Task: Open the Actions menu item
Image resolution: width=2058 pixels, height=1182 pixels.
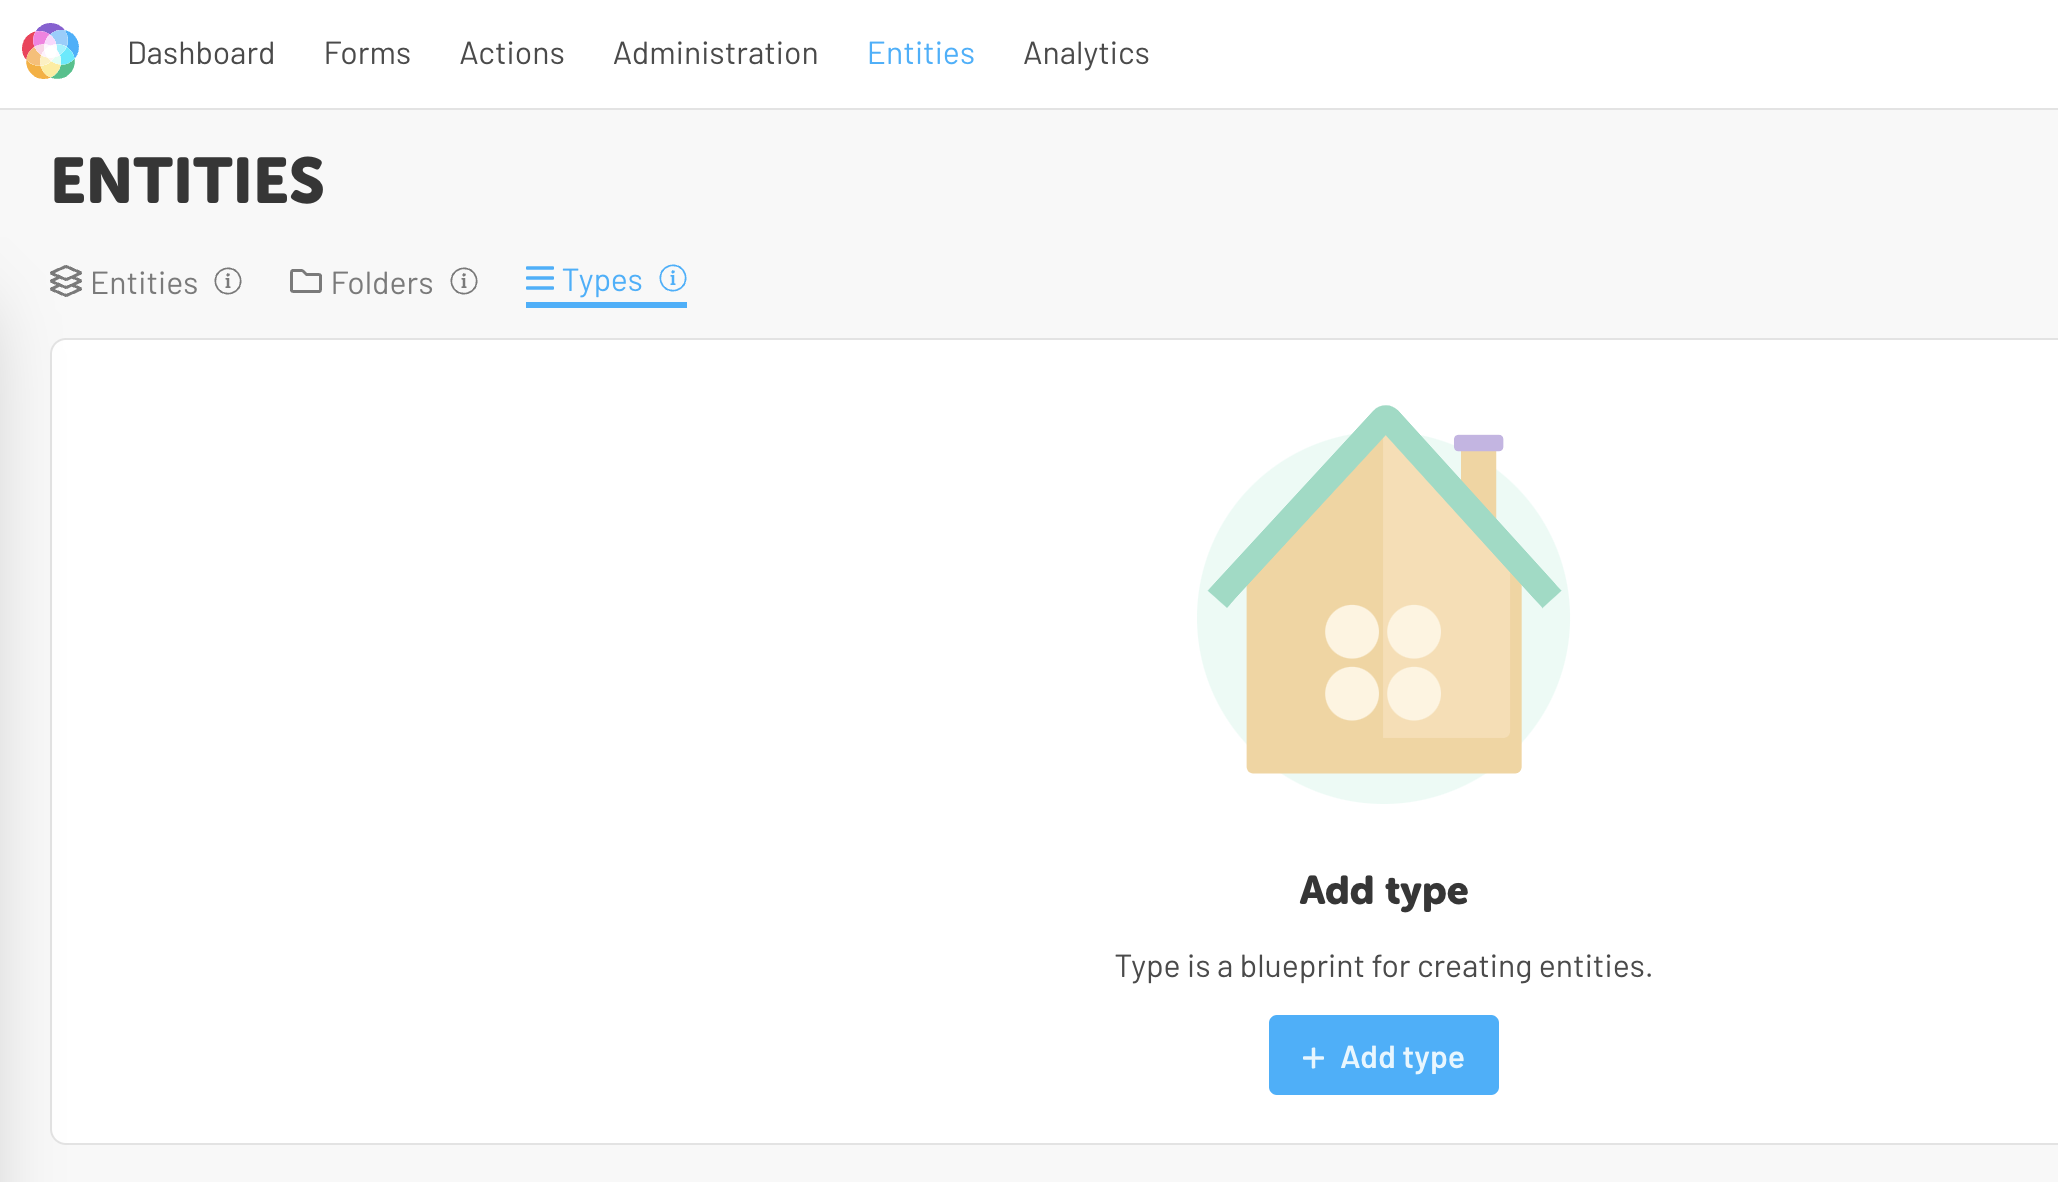Action: [512, 54]
